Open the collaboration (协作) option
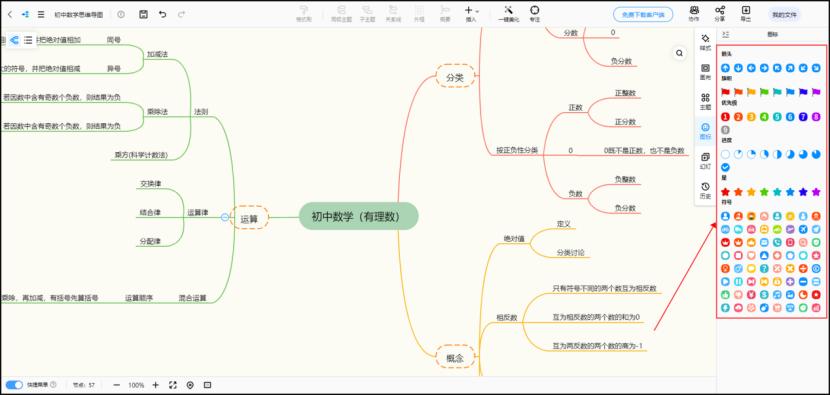 [x=694, y=14]
